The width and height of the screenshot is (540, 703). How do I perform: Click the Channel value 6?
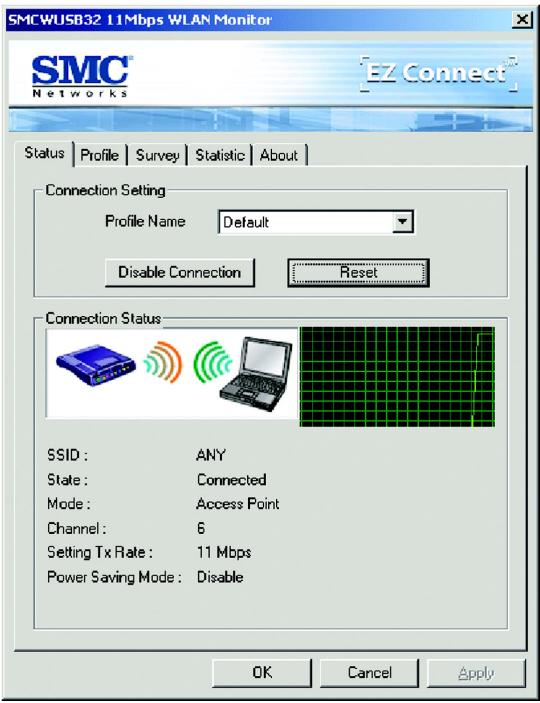pos(201,528)
